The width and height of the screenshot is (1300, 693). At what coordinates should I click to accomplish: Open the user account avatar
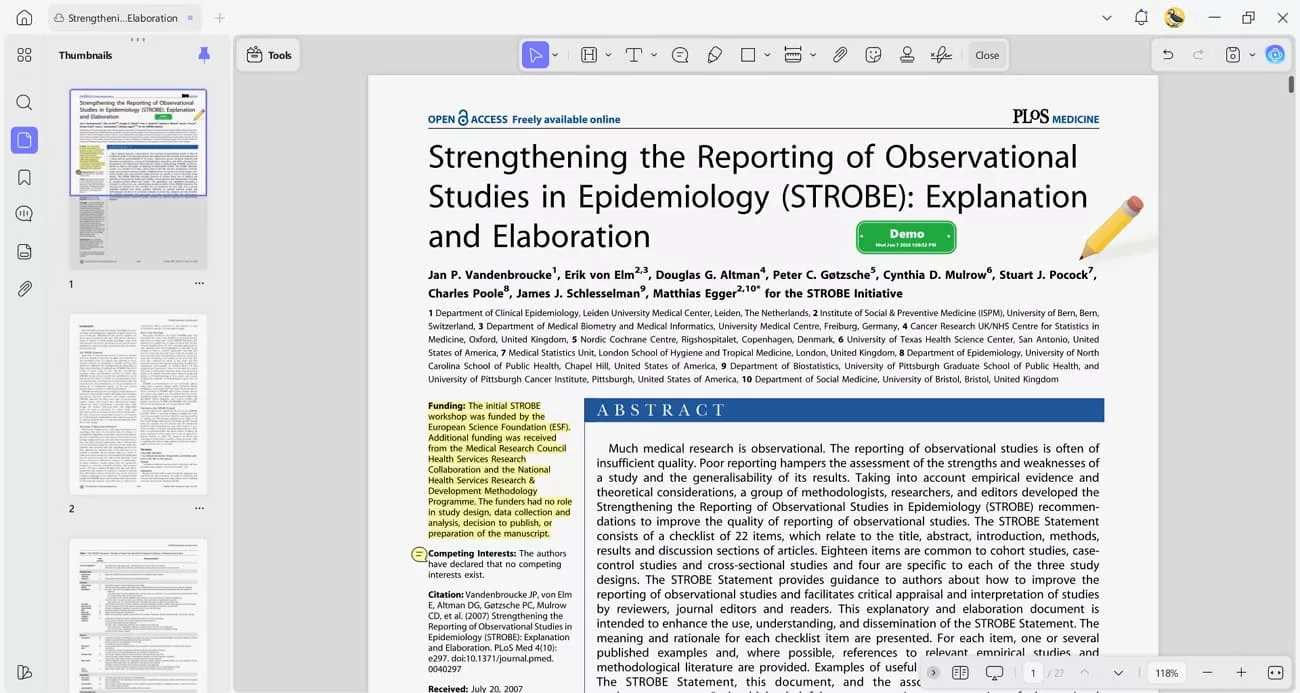tap(1175, 17)
